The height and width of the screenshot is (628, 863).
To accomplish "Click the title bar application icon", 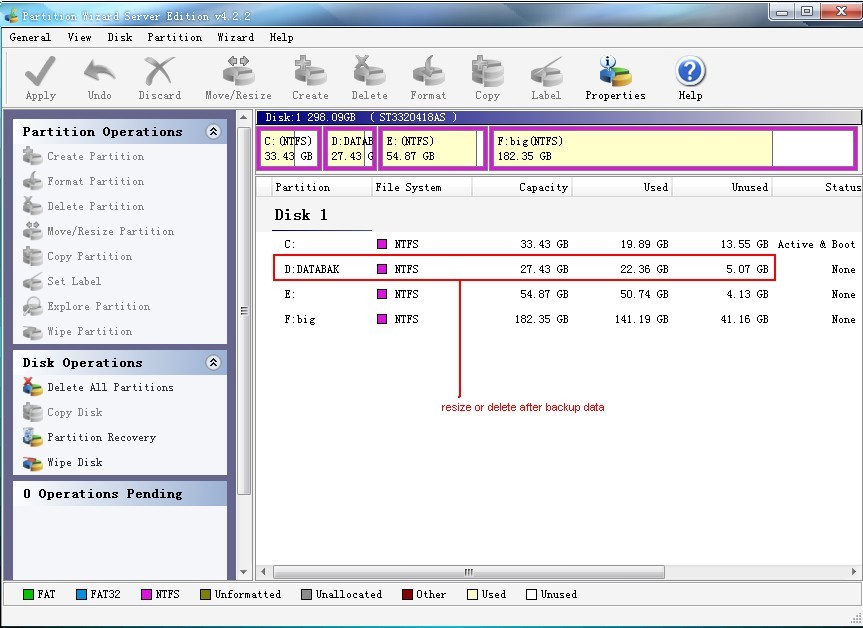I will pos(11,15).
